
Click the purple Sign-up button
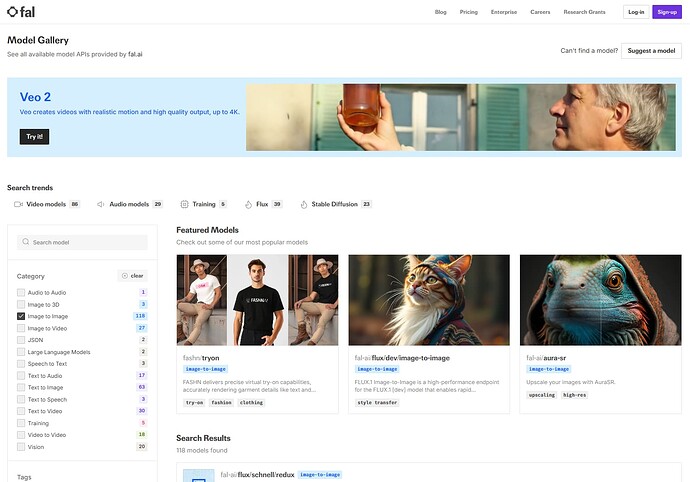(667, 12)
